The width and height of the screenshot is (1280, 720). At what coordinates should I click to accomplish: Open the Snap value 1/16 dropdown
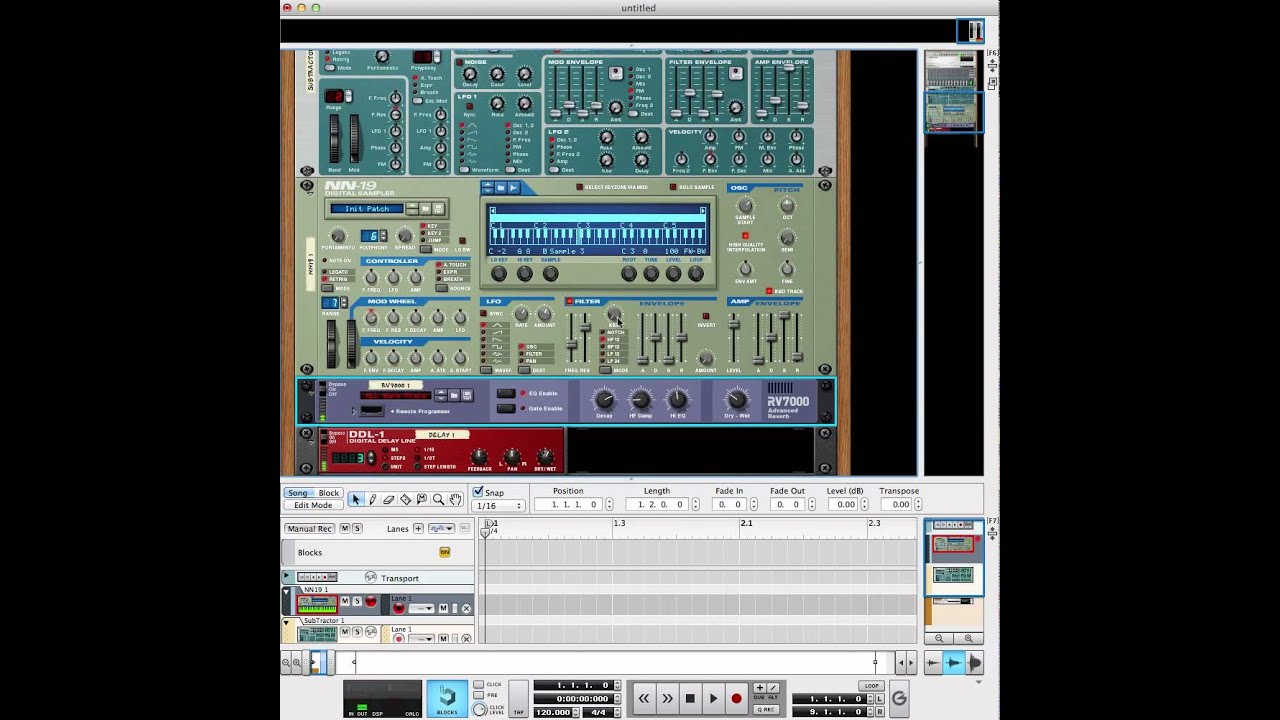[499, 506]
